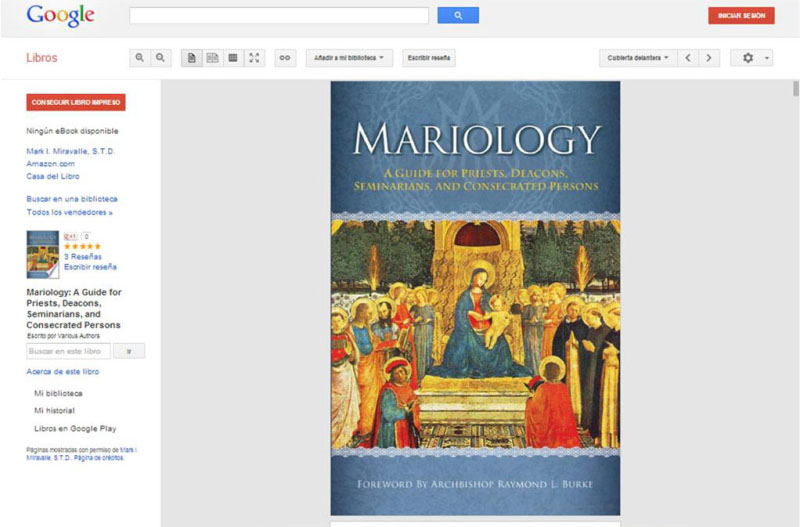Screen dimensions: 800x527
Task: Go to previous page arrow
Action: tap(688, 58)
